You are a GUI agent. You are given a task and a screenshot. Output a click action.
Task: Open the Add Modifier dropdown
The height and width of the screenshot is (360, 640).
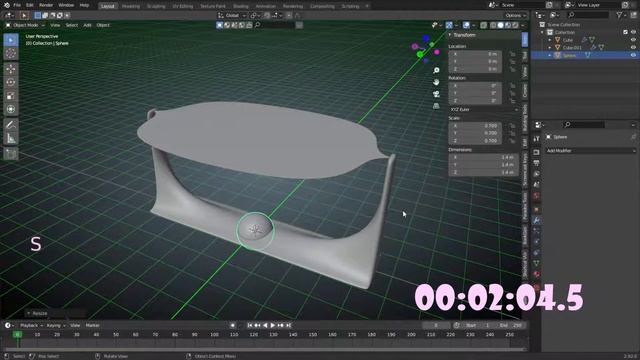591,151
